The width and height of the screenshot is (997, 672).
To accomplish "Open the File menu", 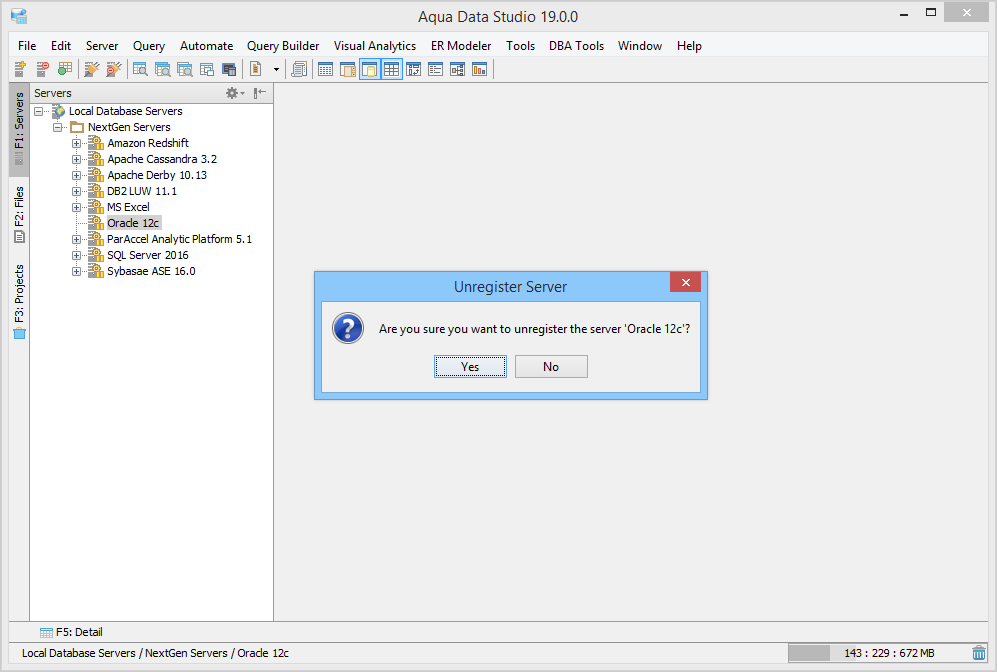I will 27,46.
